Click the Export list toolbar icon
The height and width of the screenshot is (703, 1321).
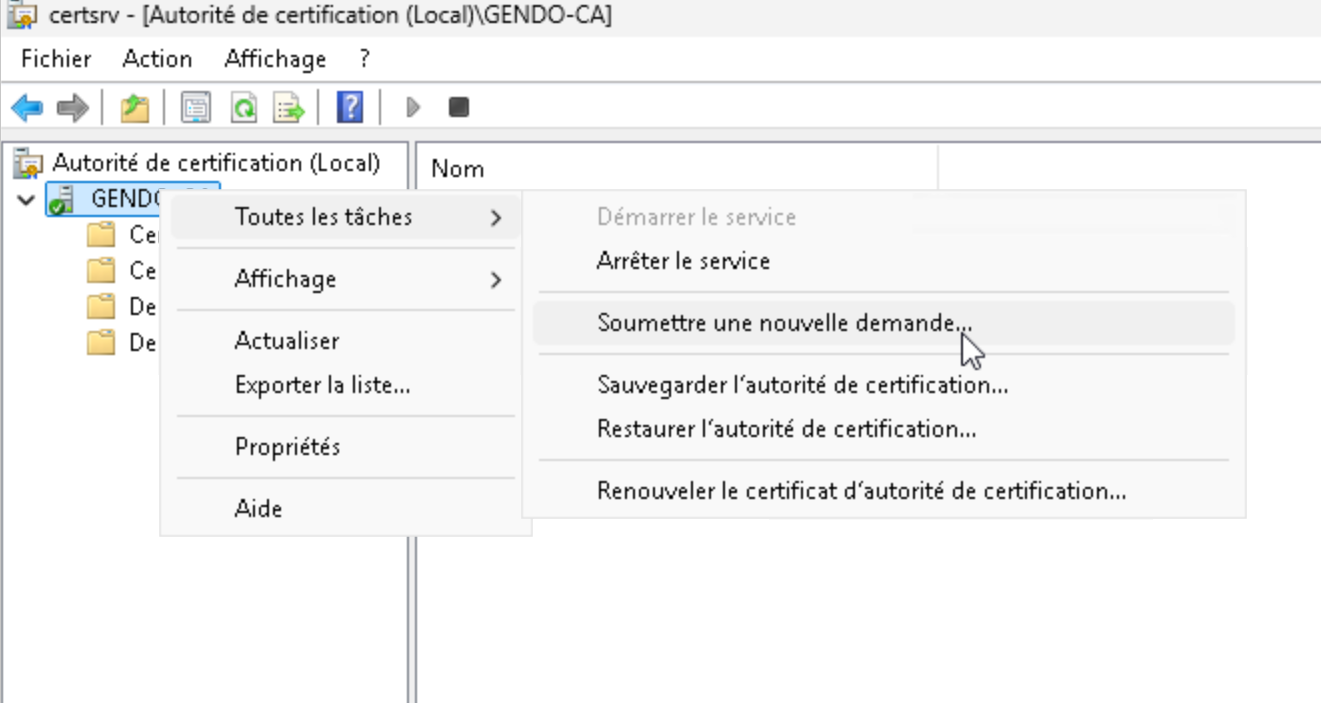(290, 108)
